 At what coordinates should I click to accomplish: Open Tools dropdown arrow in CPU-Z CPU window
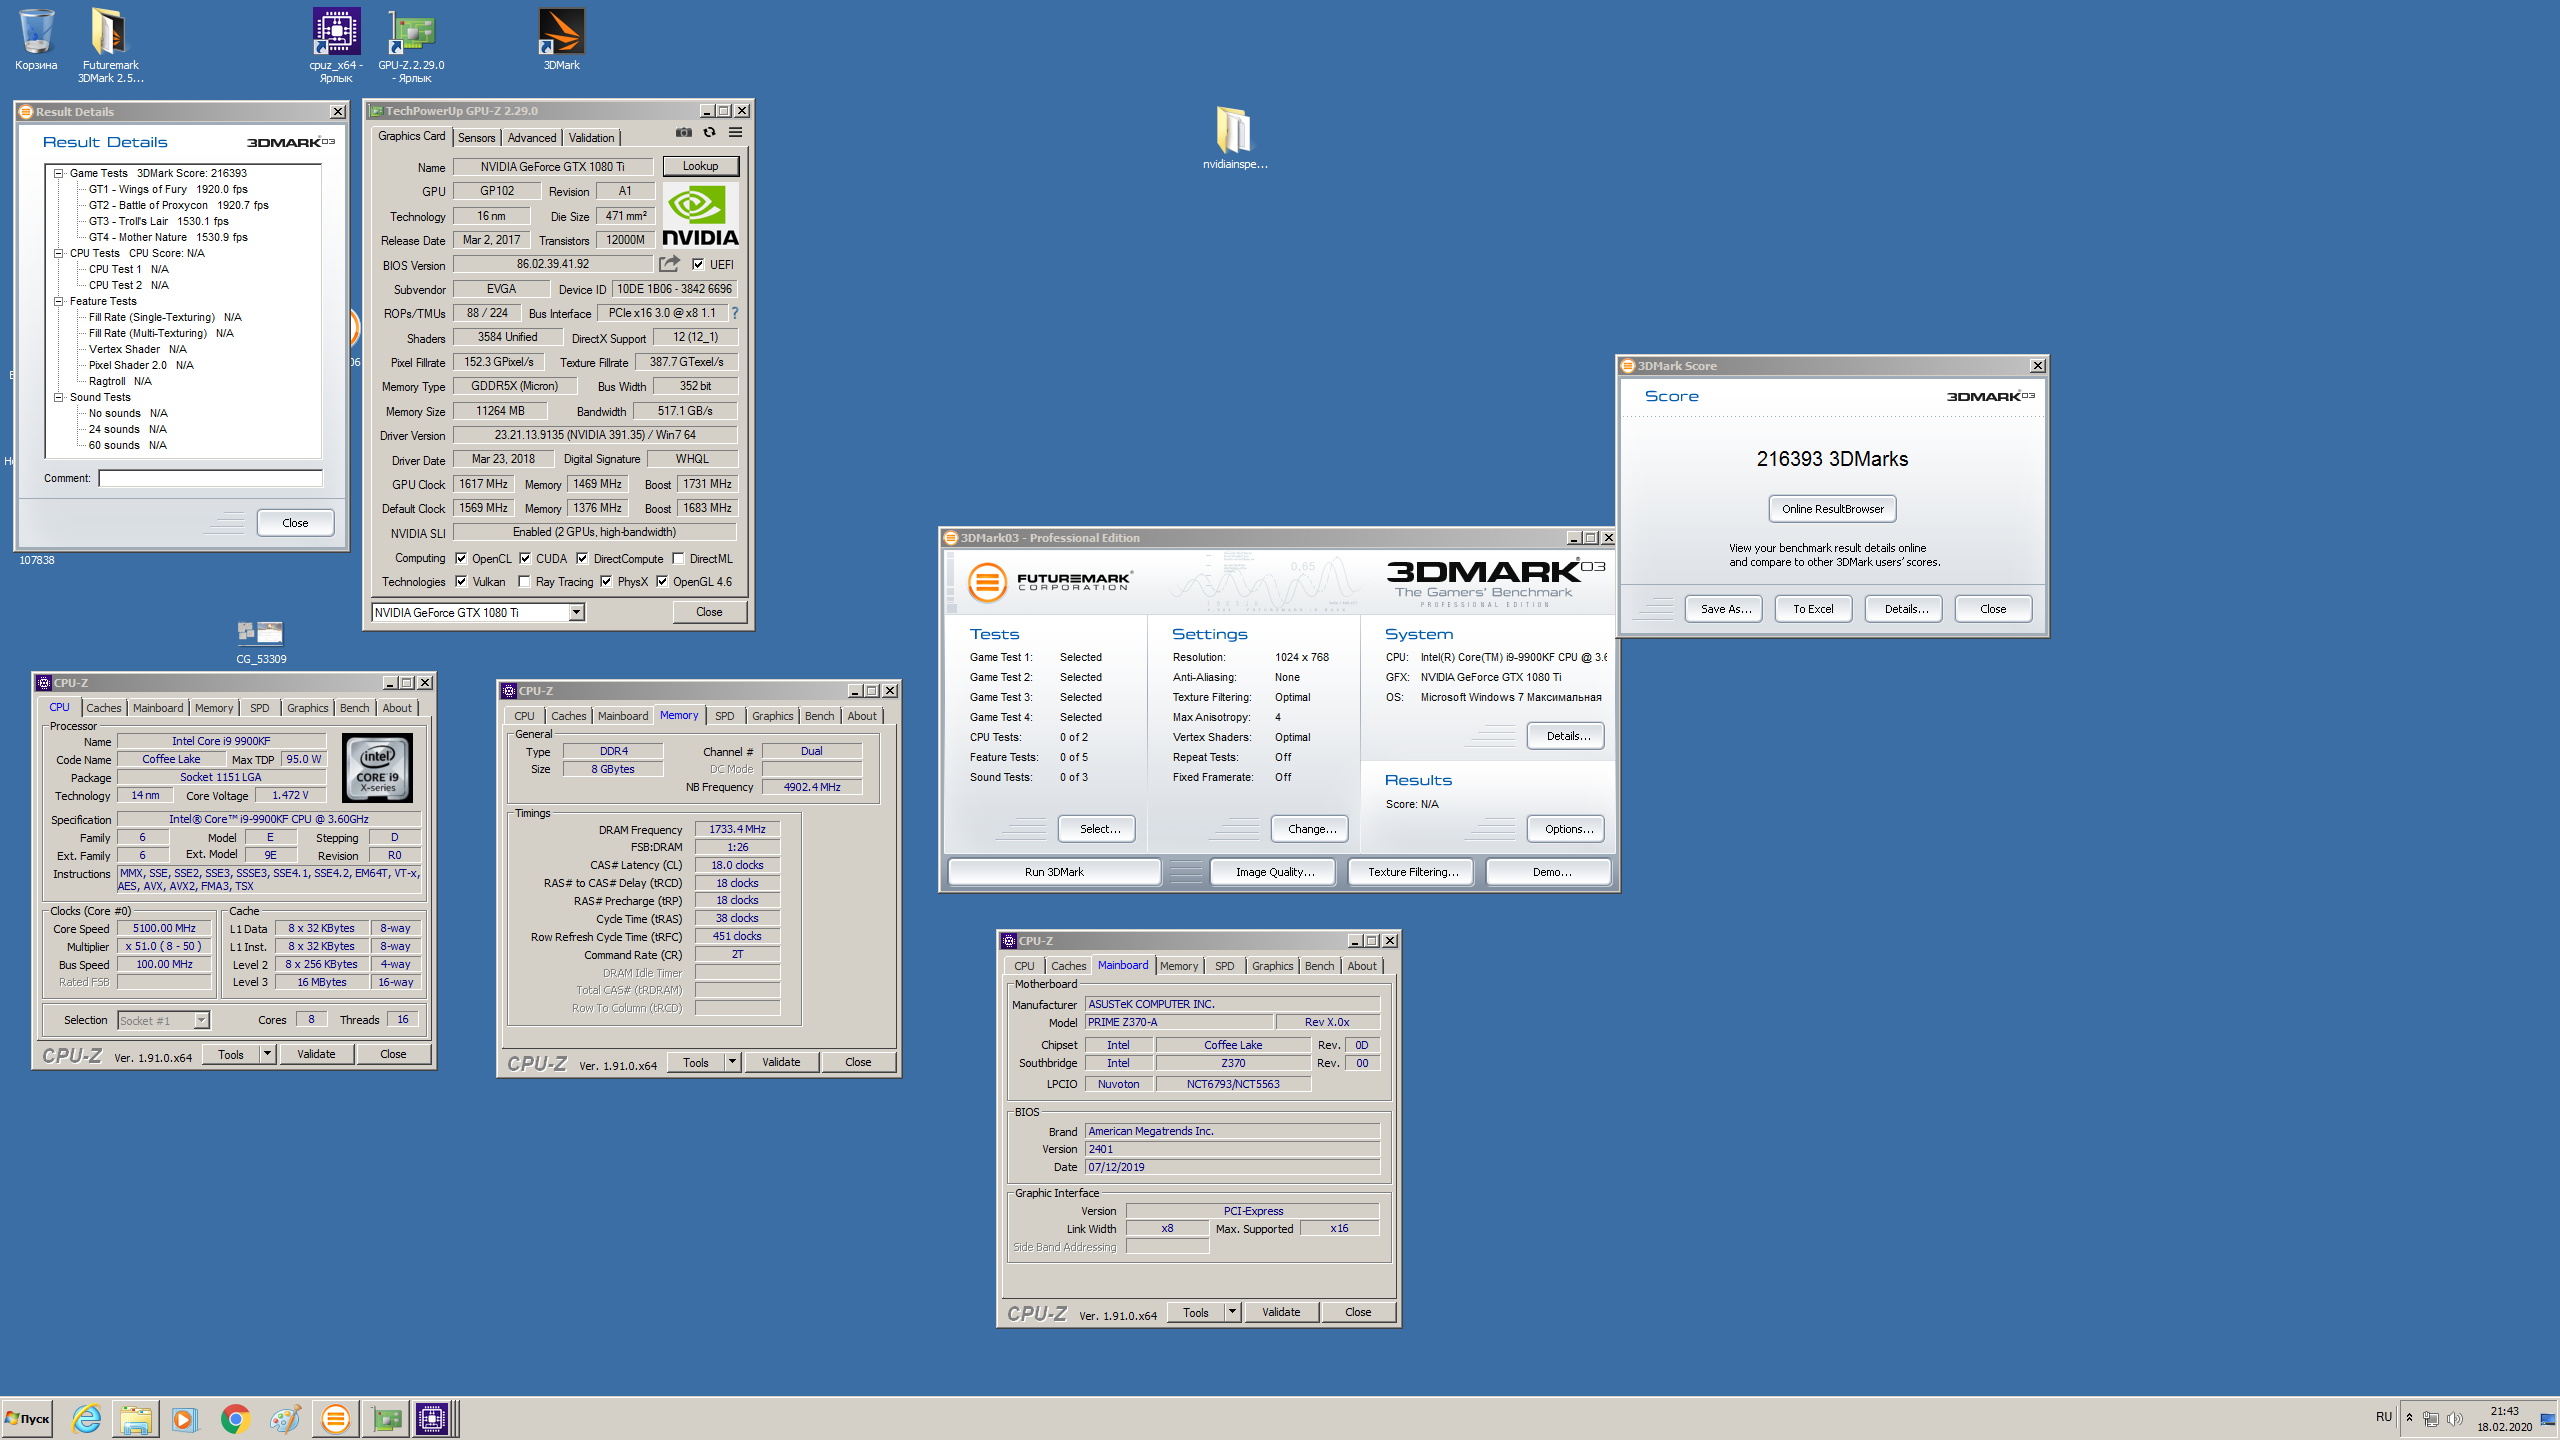point(267,1054)
